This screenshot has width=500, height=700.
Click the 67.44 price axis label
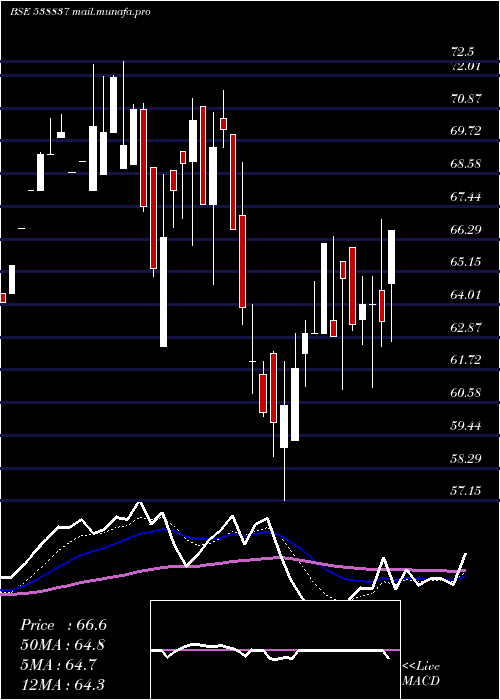466,196
